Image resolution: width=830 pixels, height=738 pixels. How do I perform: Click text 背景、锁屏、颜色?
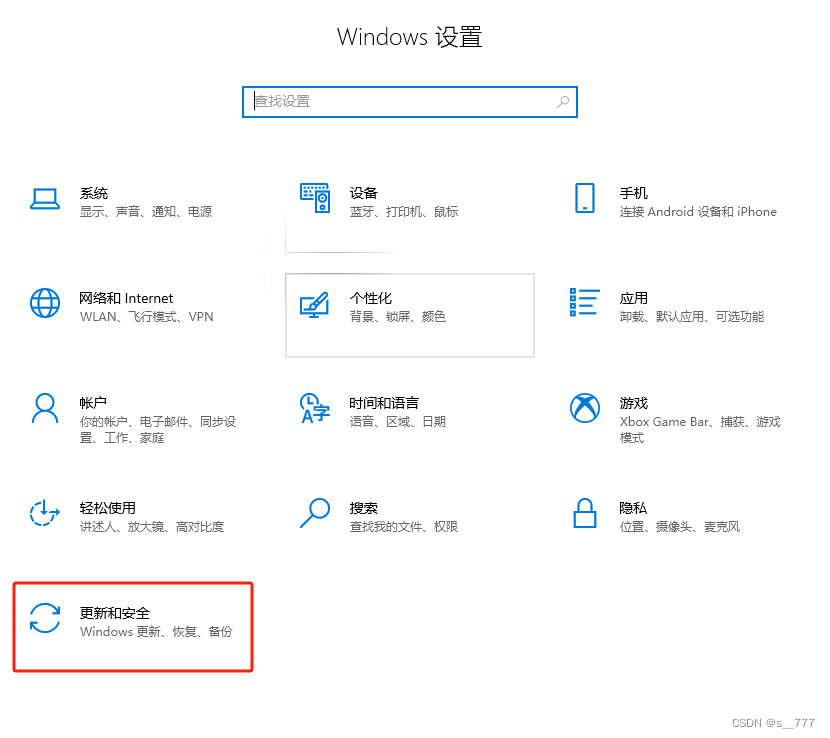[x=398, y=317]
